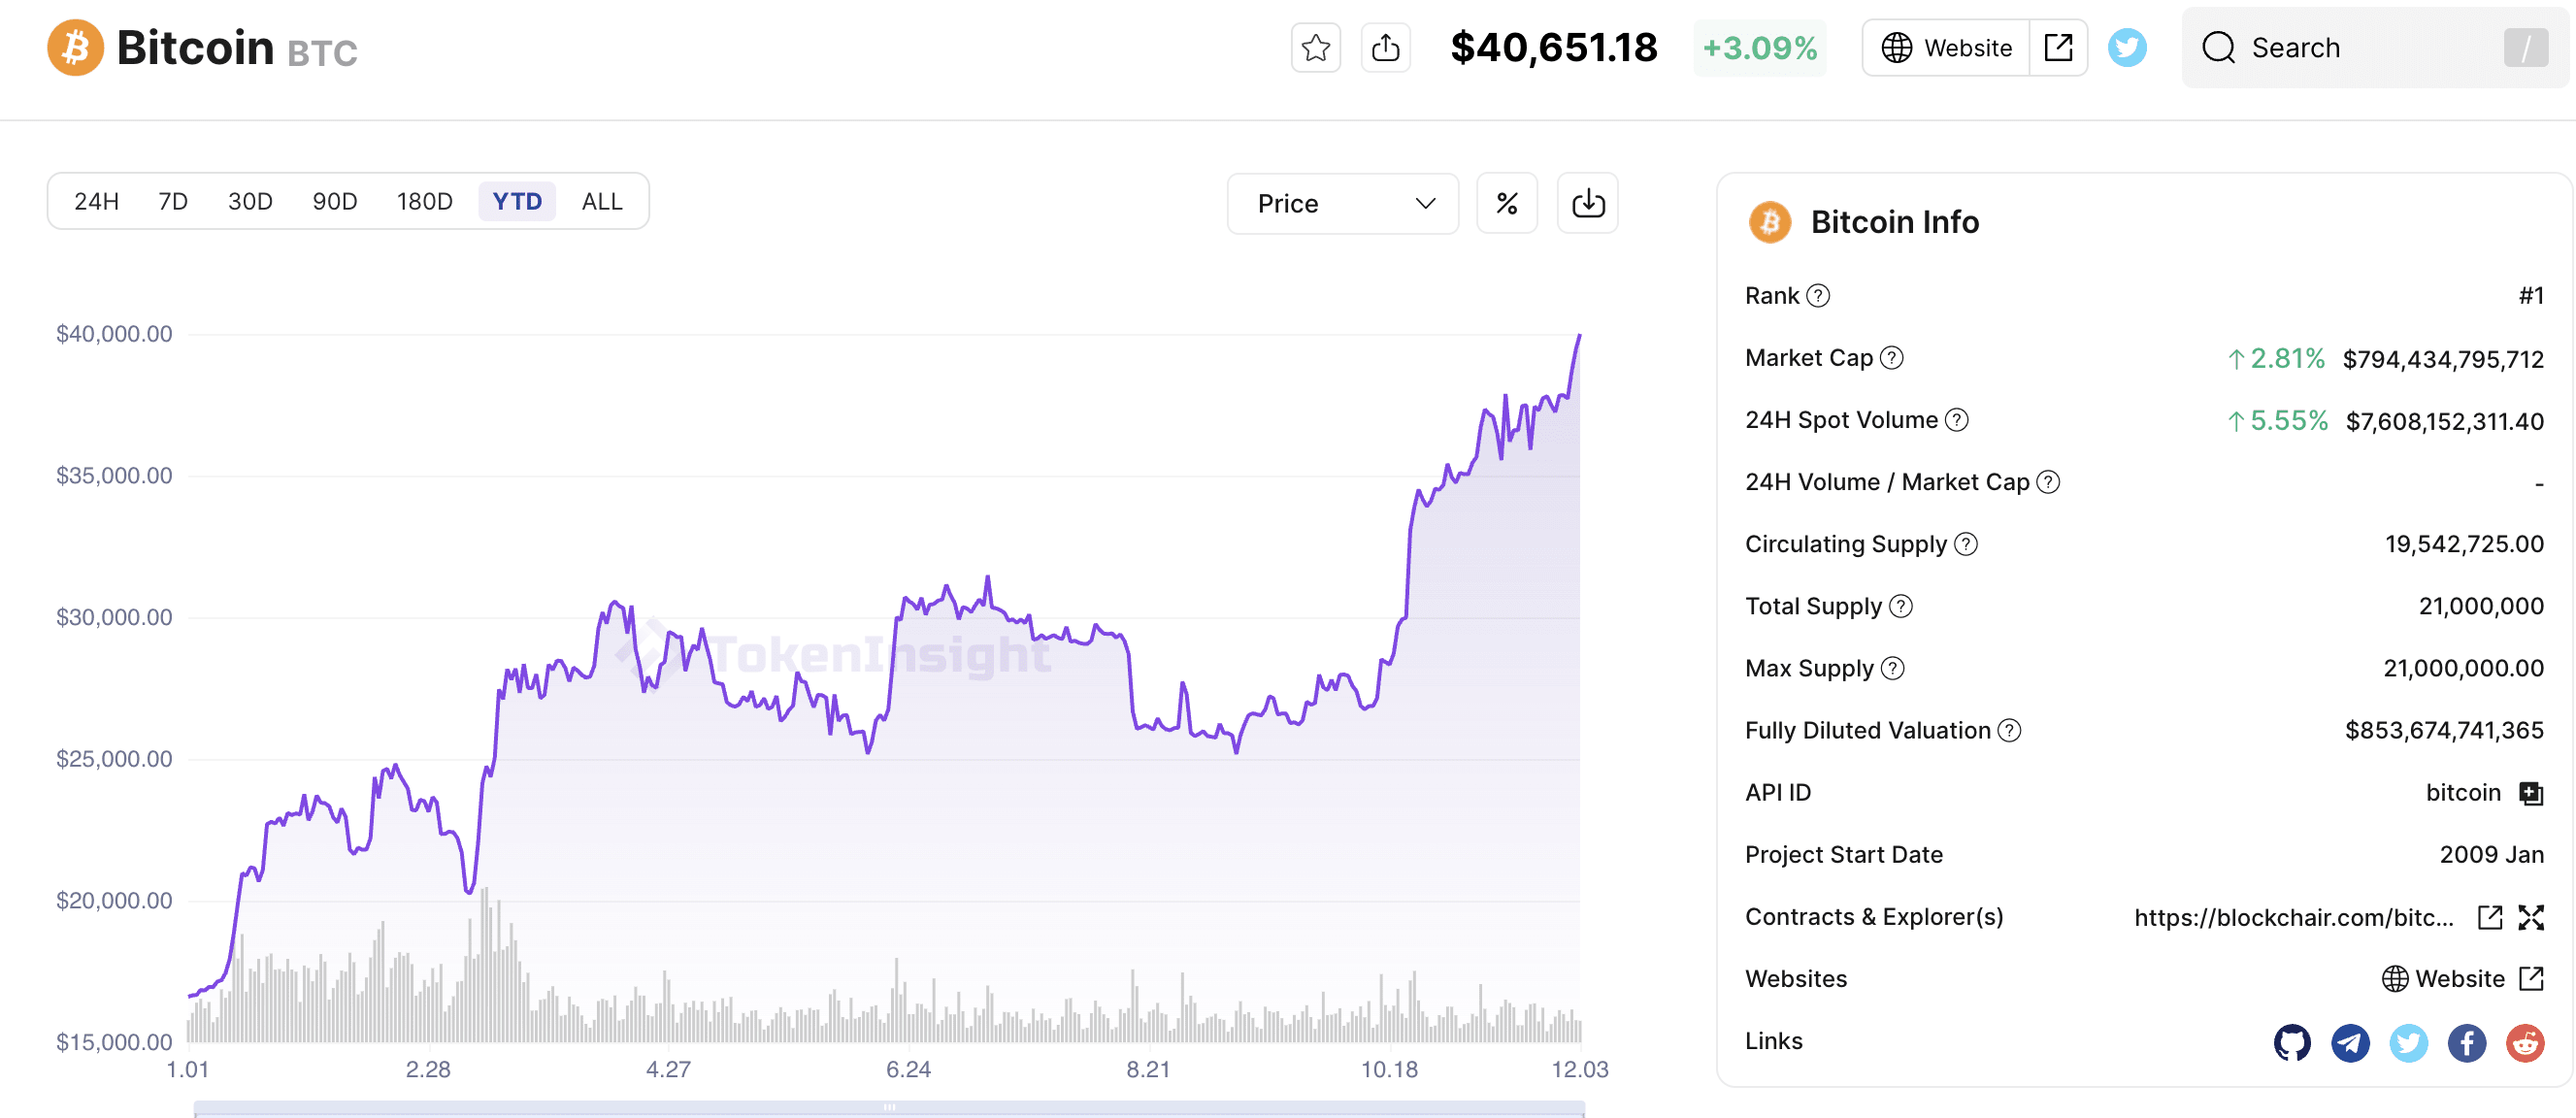Click the Twitter icon in the header
The width and height of the screenshot is (2576, 1118).
pyautogui.click(x=2128, y=47)
